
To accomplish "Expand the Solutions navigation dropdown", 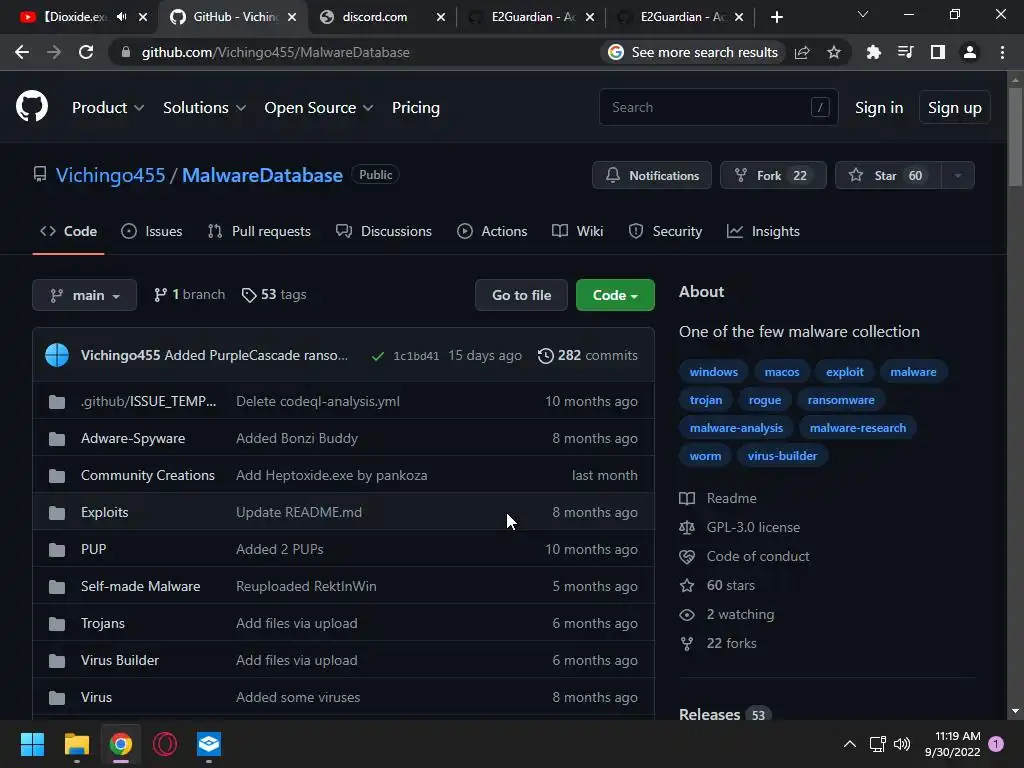I will [x=204, y=108].
